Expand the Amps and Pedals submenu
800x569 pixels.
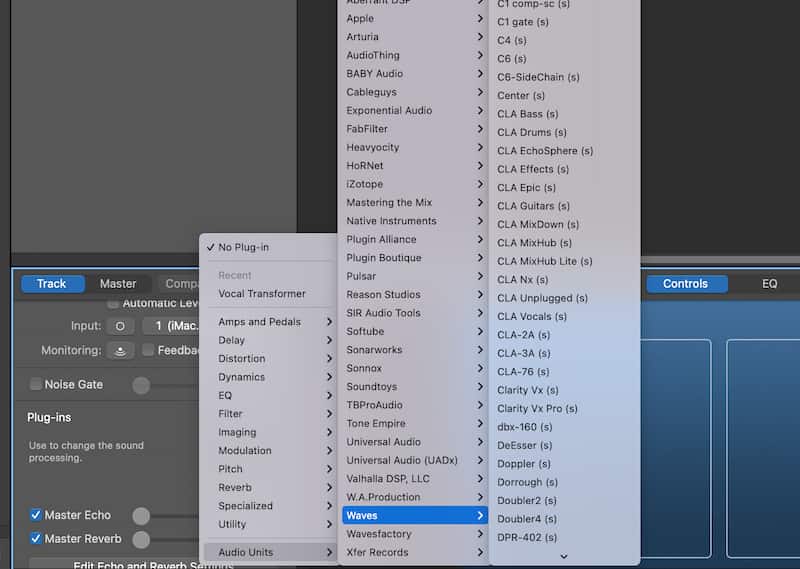point(268,322)
